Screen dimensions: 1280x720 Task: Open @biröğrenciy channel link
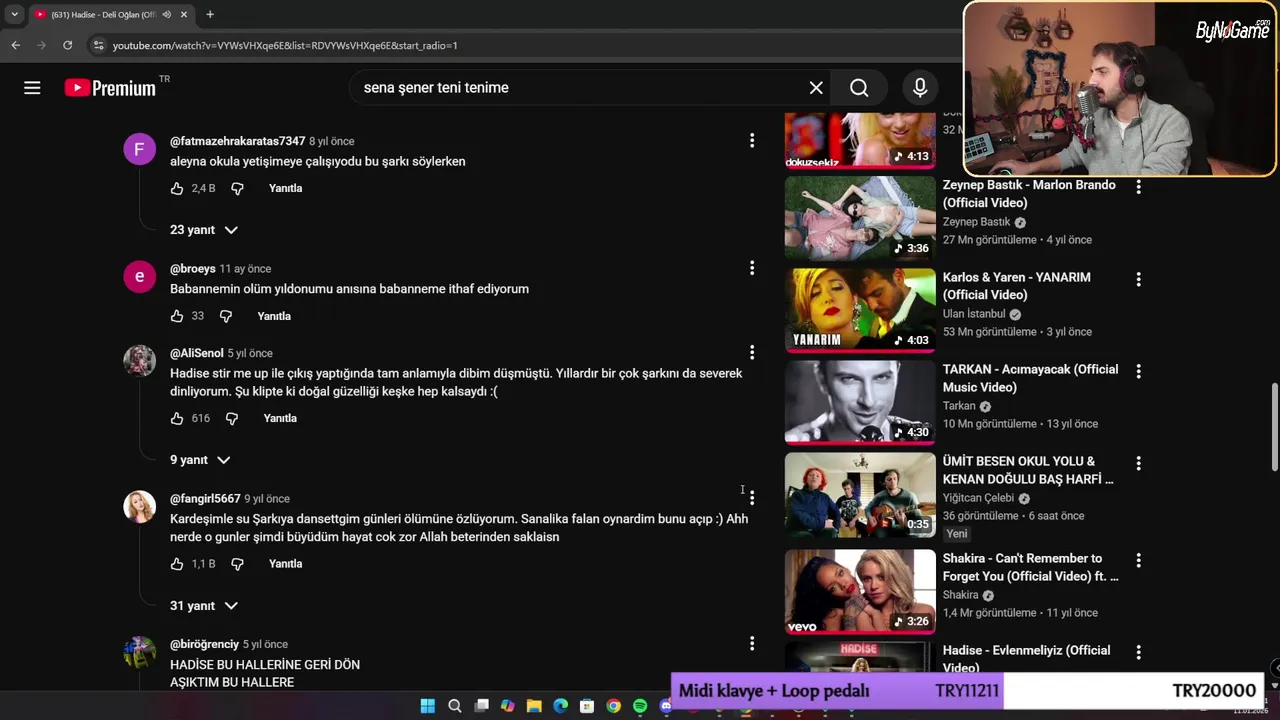204,644
